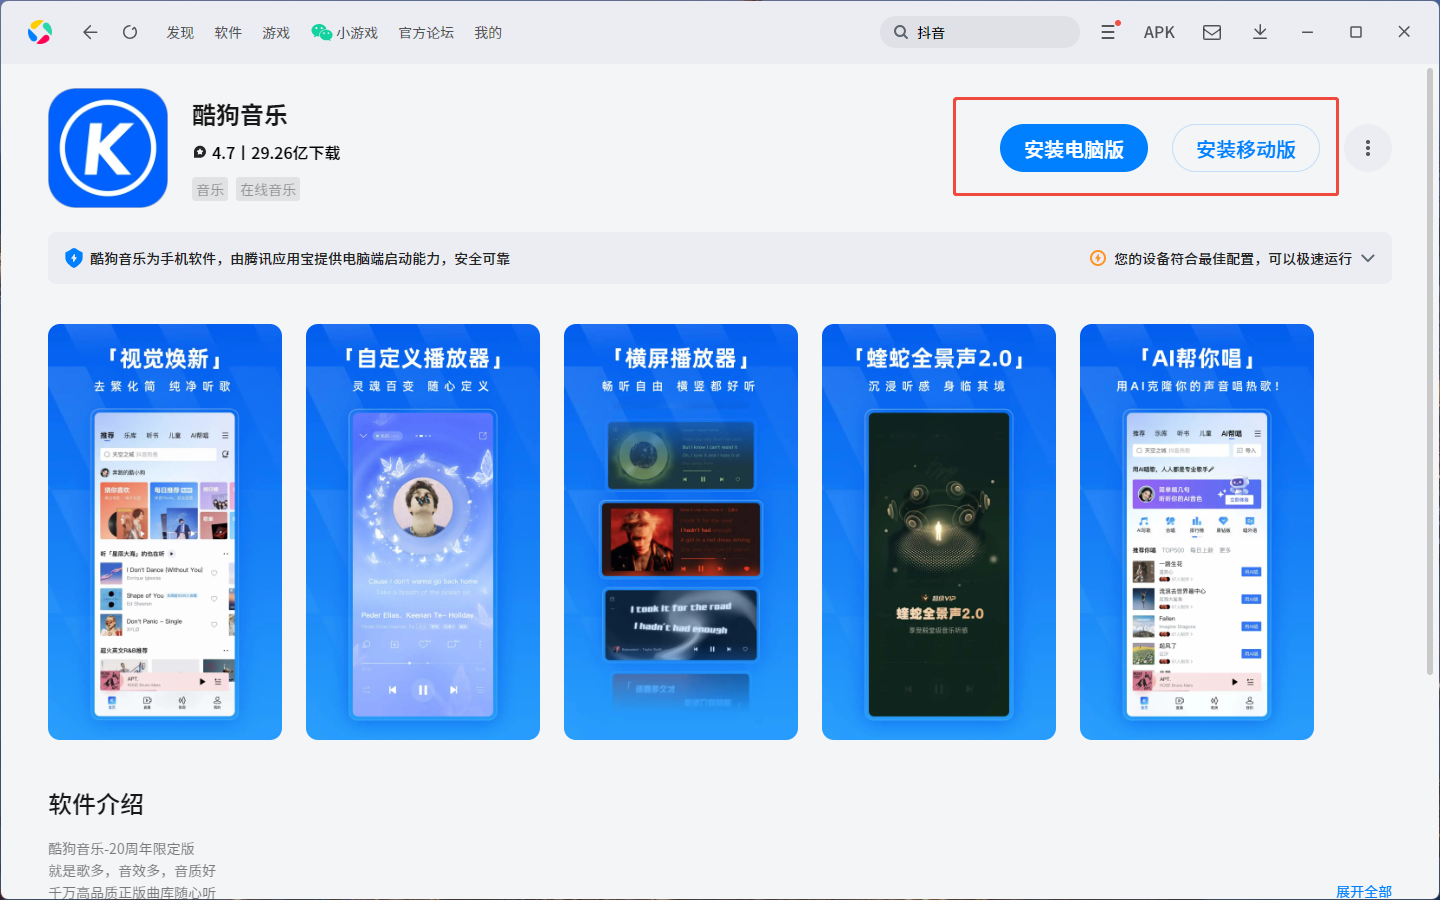Expand the full description with 展开全部

pos(1363,891)
